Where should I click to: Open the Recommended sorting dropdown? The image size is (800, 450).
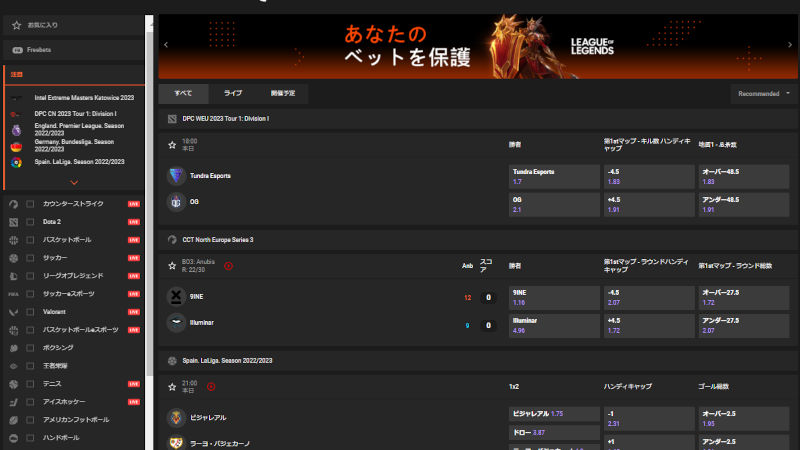tap(763, 93)
